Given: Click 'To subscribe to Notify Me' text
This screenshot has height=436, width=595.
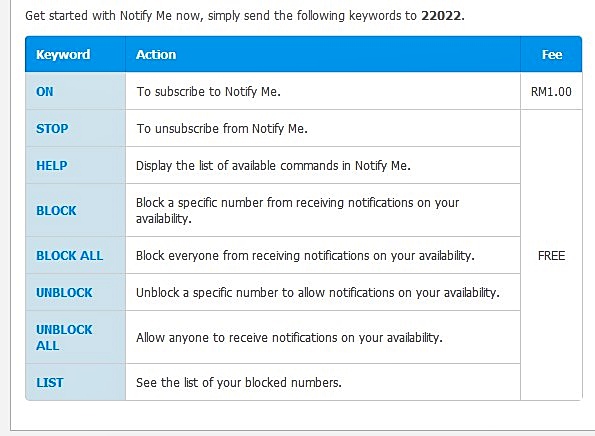Looking at the screenshot, I should pos(208,92).
